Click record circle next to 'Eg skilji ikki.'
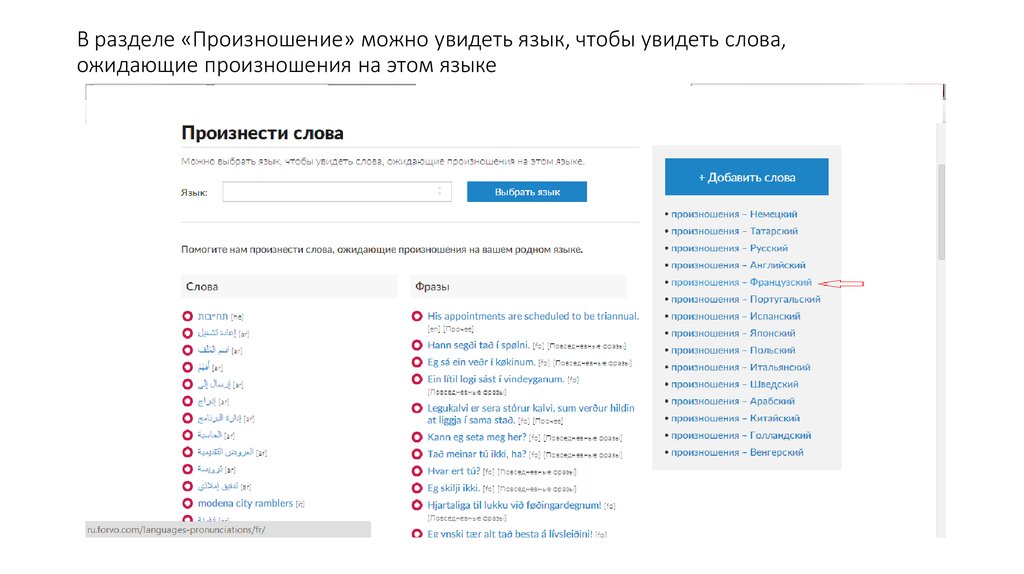This screenshot has width=1024, height=574. click(x=417, y=488)
